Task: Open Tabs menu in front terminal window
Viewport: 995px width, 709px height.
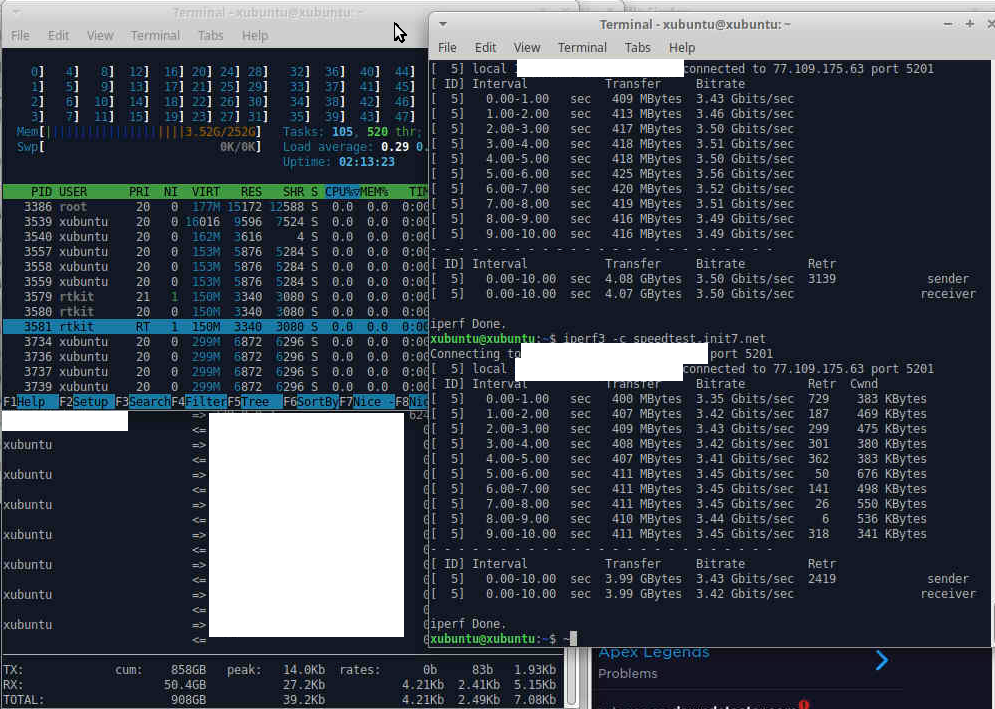Action: click(x=637, y=48)
